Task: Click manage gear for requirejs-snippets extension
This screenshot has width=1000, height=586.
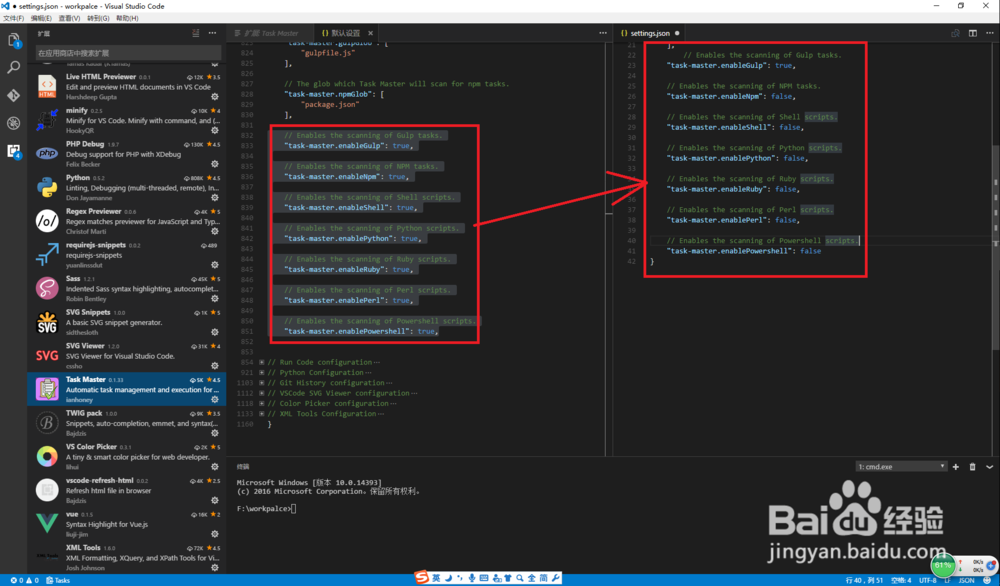Action: [215, 265]
